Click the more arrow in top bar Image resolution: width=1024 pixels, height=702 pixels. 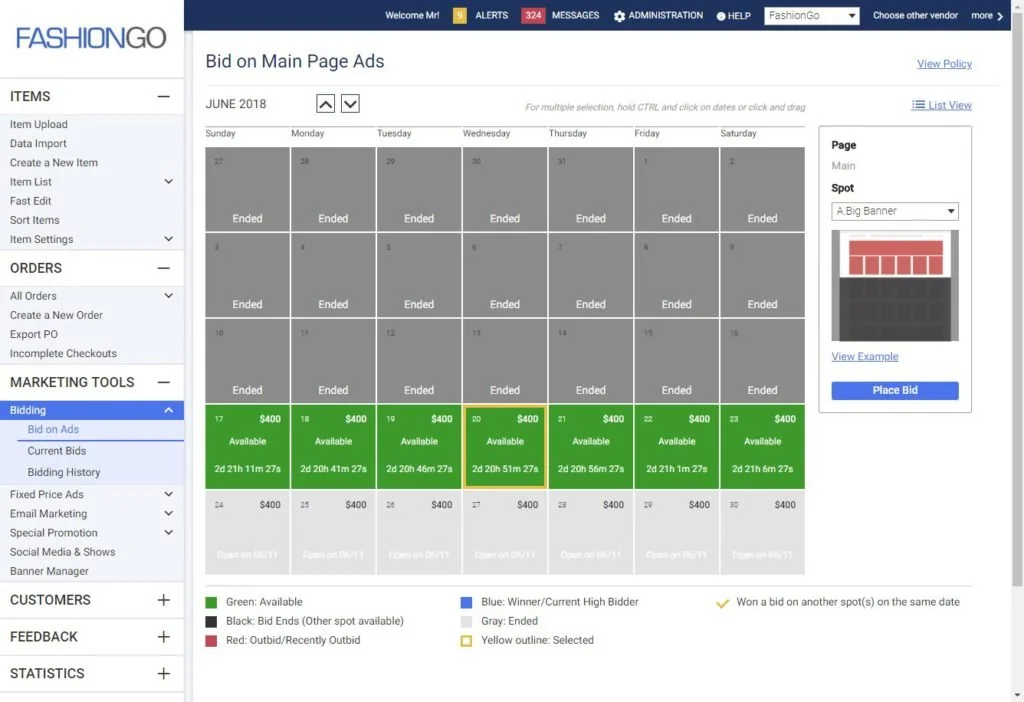tap(1000, 16)
